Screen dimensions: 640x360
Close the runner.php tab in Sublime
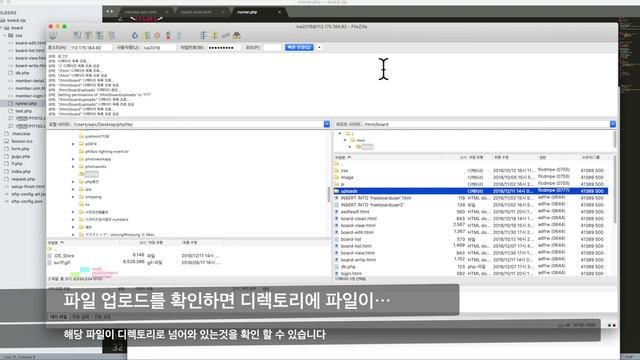tap(280, 12)
